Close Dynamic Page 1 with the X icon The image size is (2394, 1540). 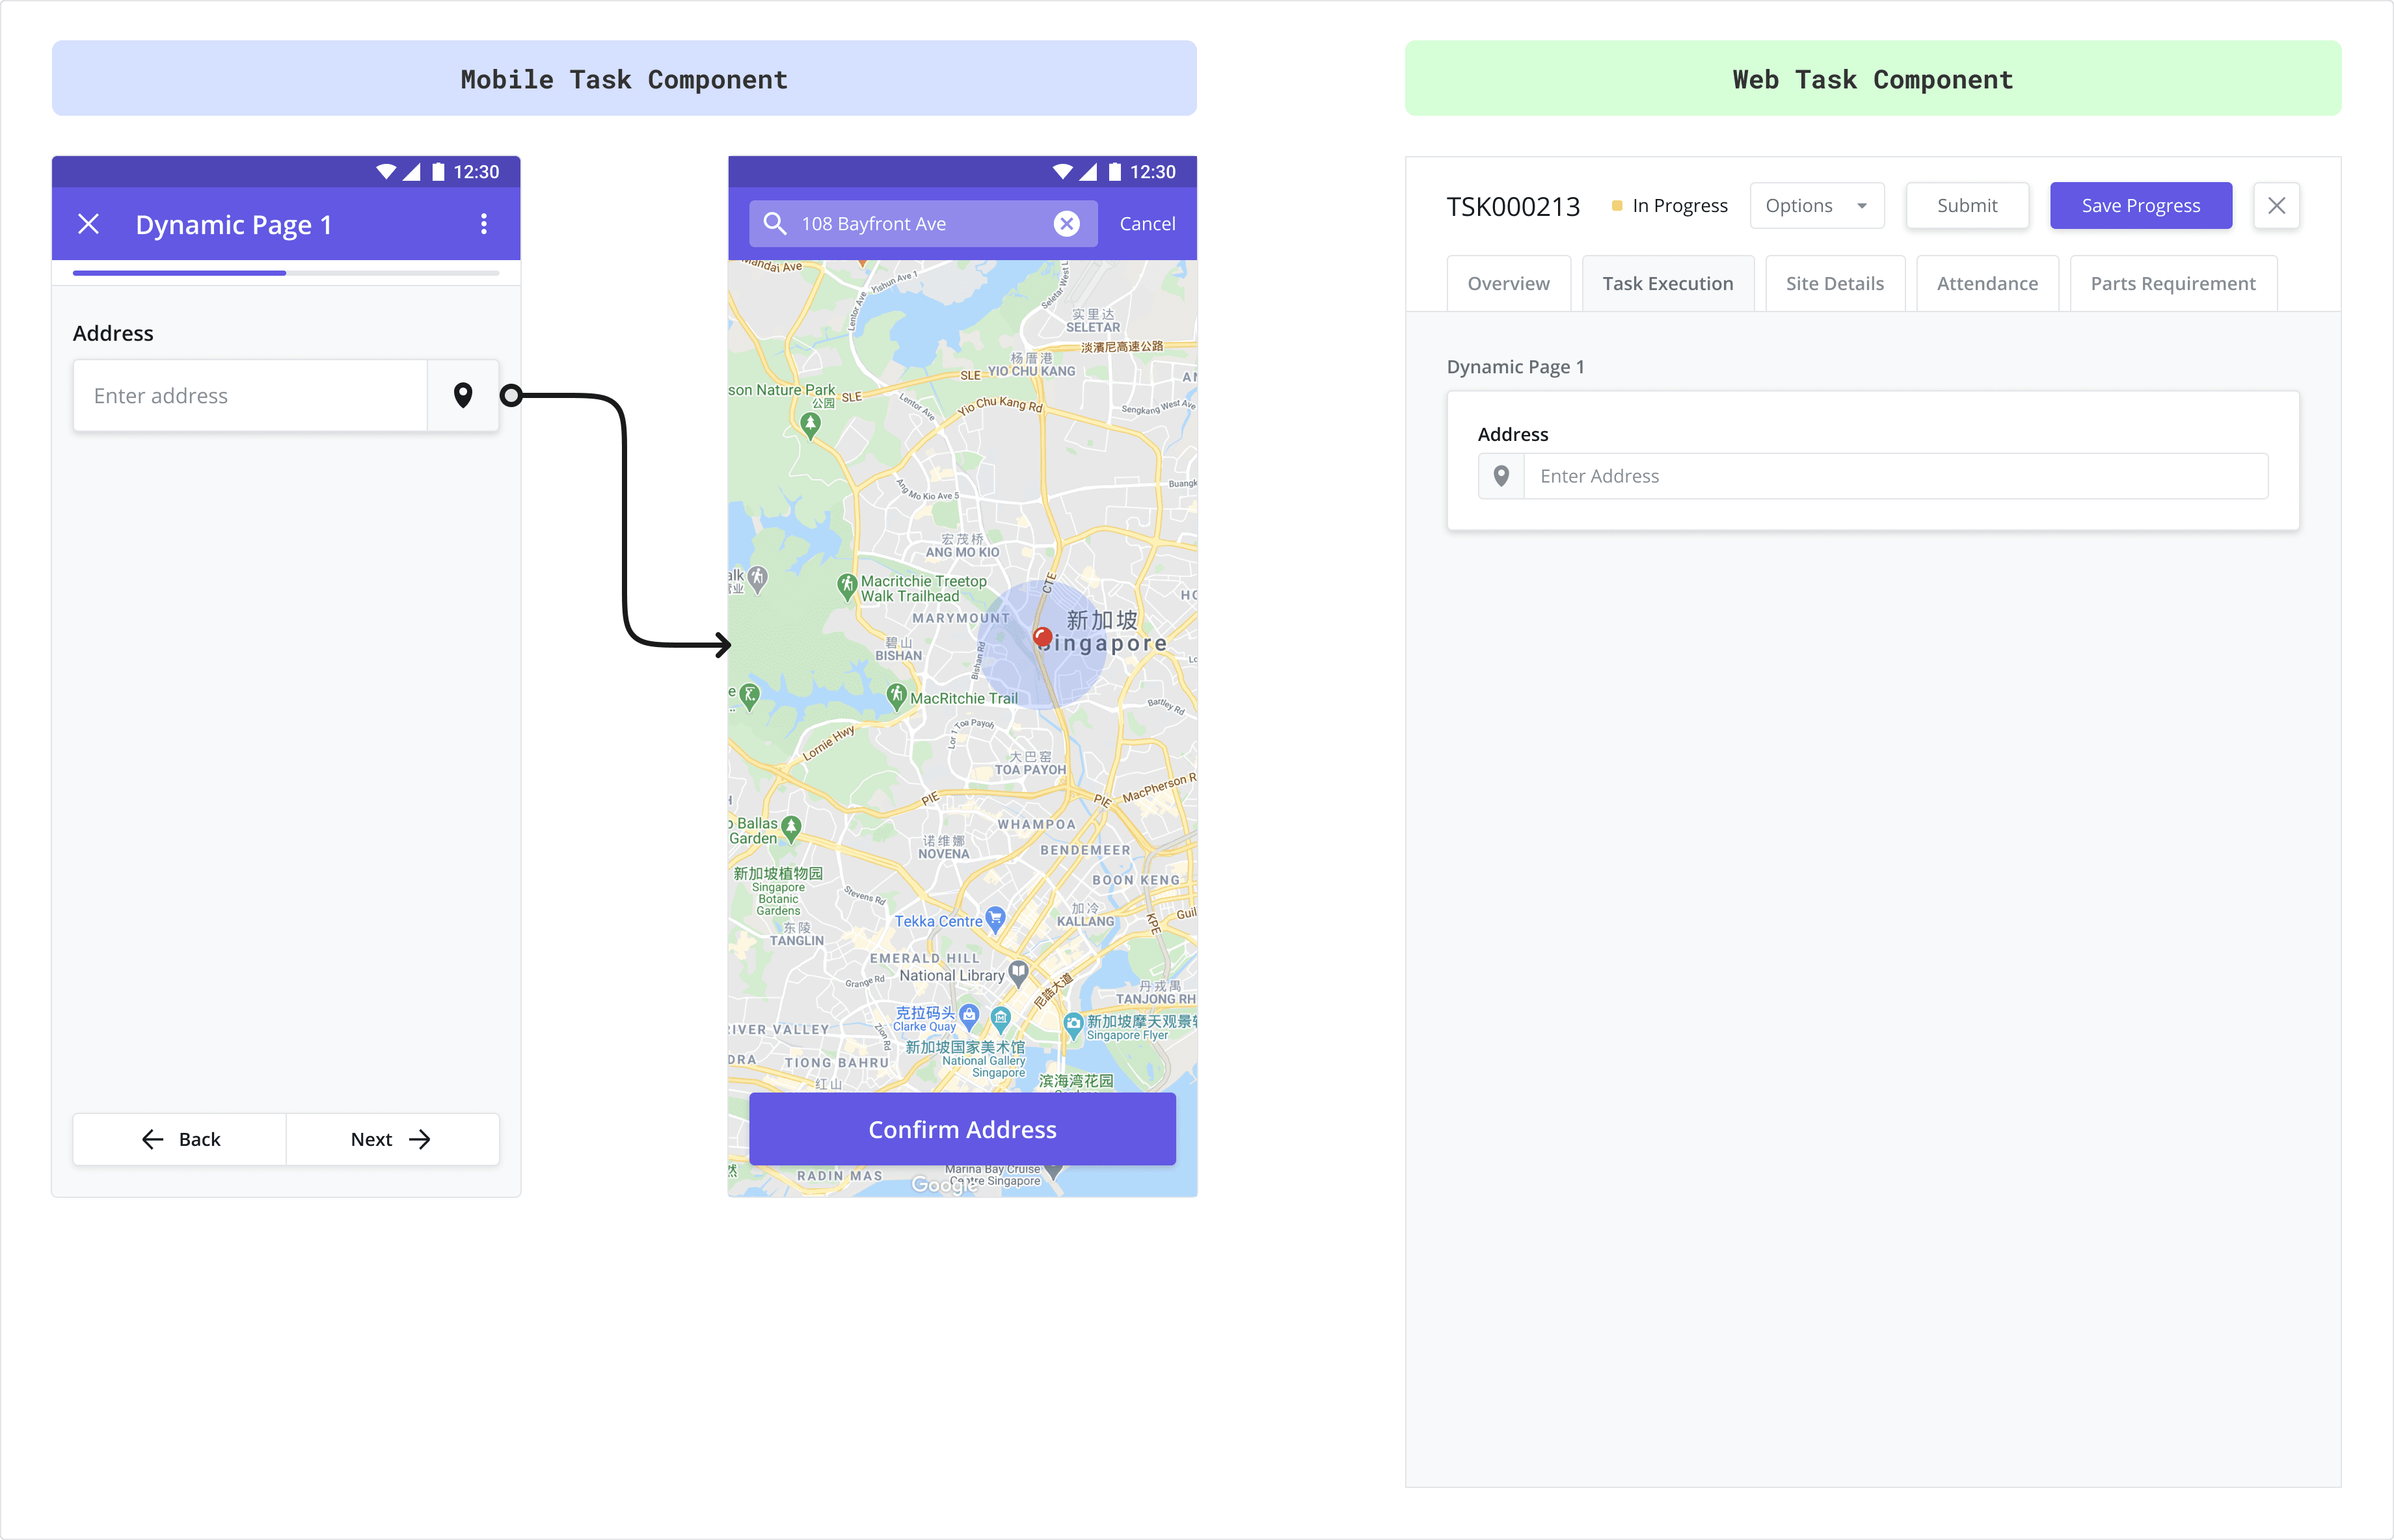[88, 224]
